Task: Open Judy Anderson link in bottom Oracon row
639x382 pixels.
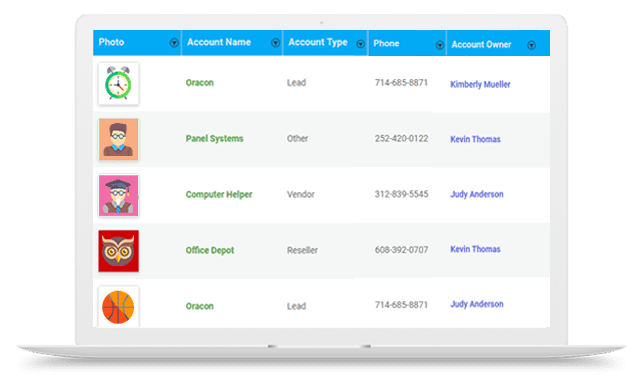Action: pyautogui.click(x=477, y=304)
